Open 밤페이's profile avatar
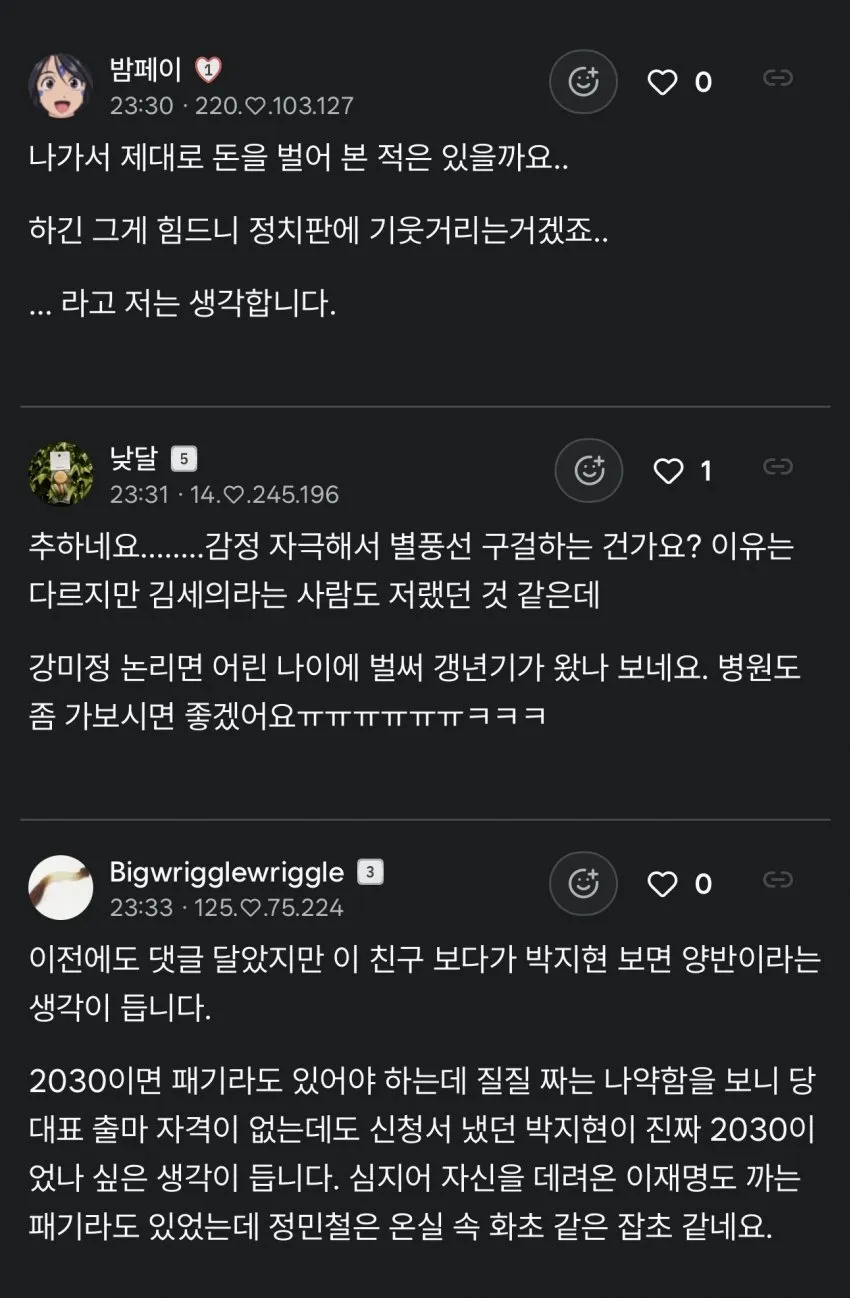This screenshot has width=850, height=1298. point(60,86)
